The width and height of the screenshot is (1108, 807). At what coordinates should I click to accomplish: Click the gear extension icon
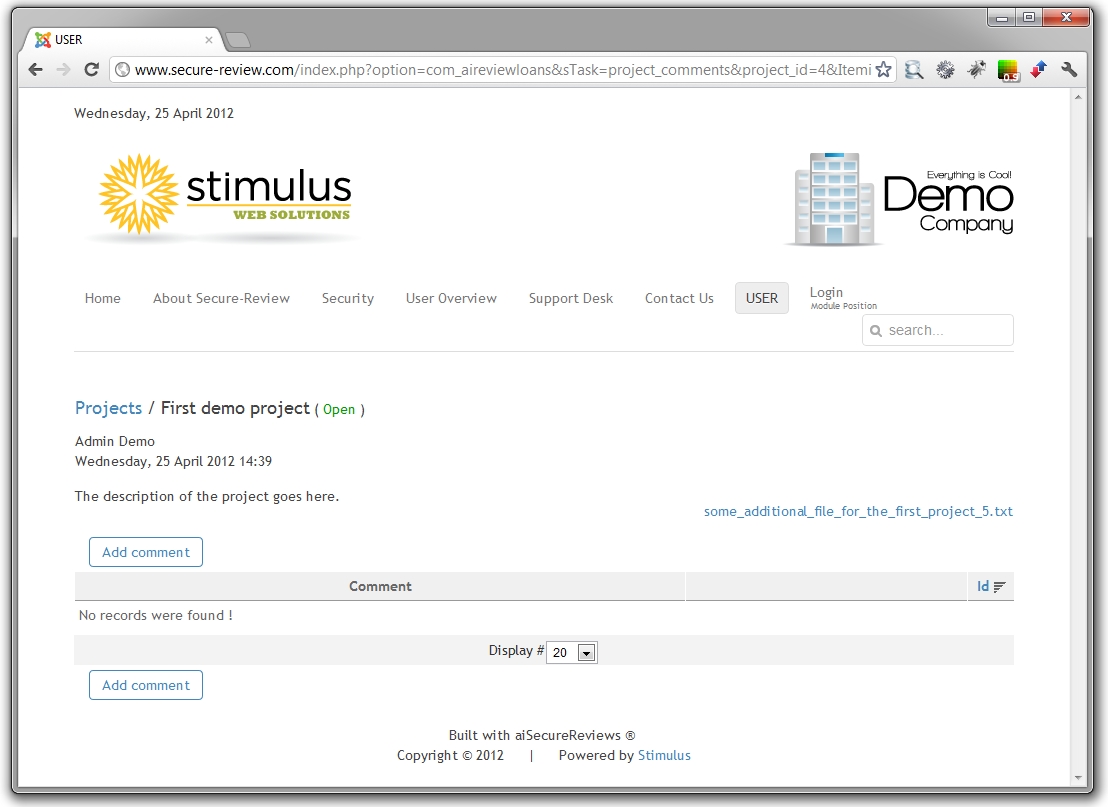click(x=945, y=70)
